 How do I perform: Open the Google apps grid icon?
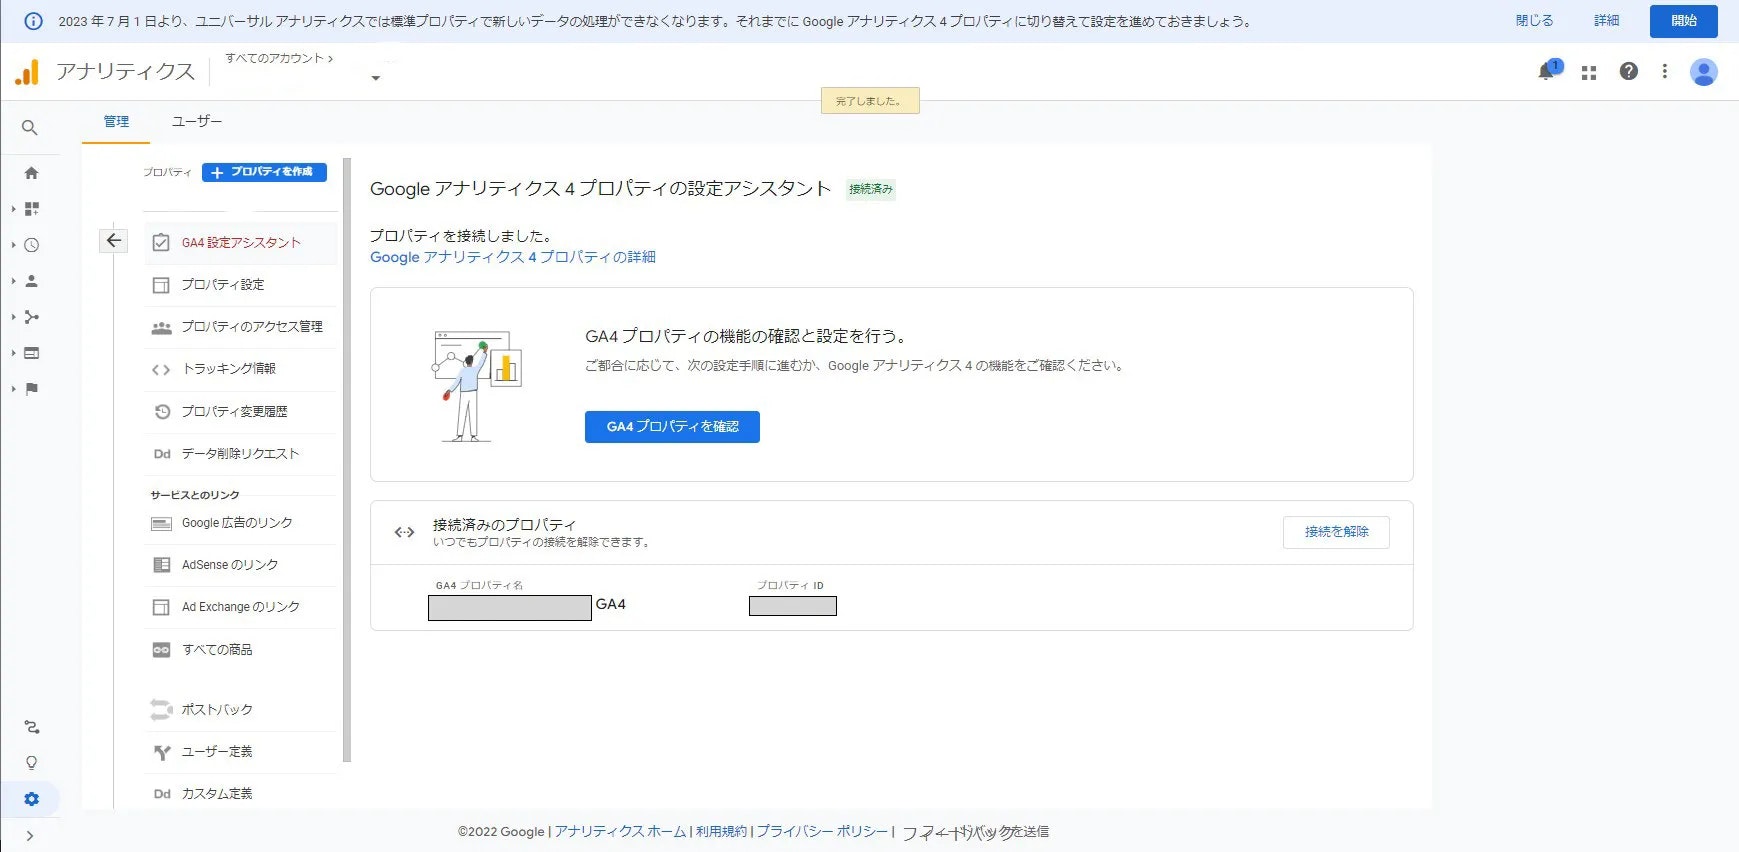click(1589, 72)
